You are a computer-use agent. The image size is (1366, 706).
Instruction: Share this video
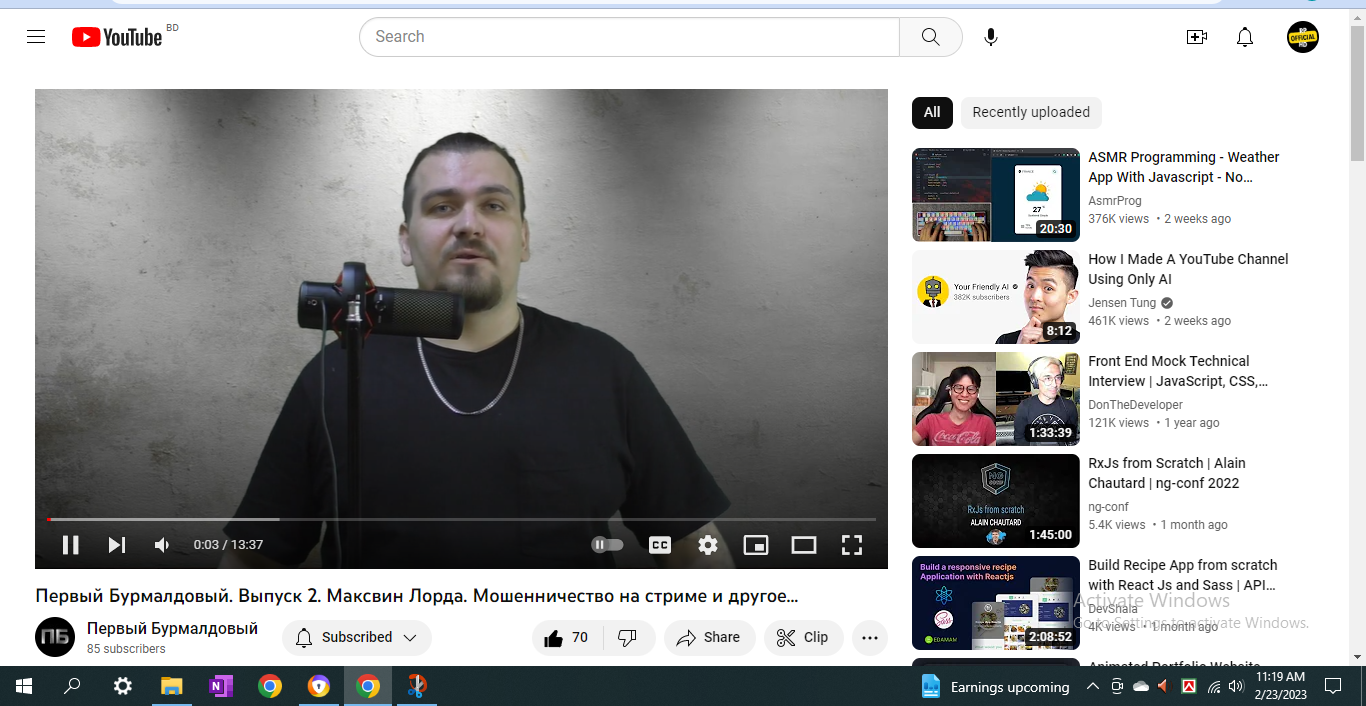tap(709, 638)
